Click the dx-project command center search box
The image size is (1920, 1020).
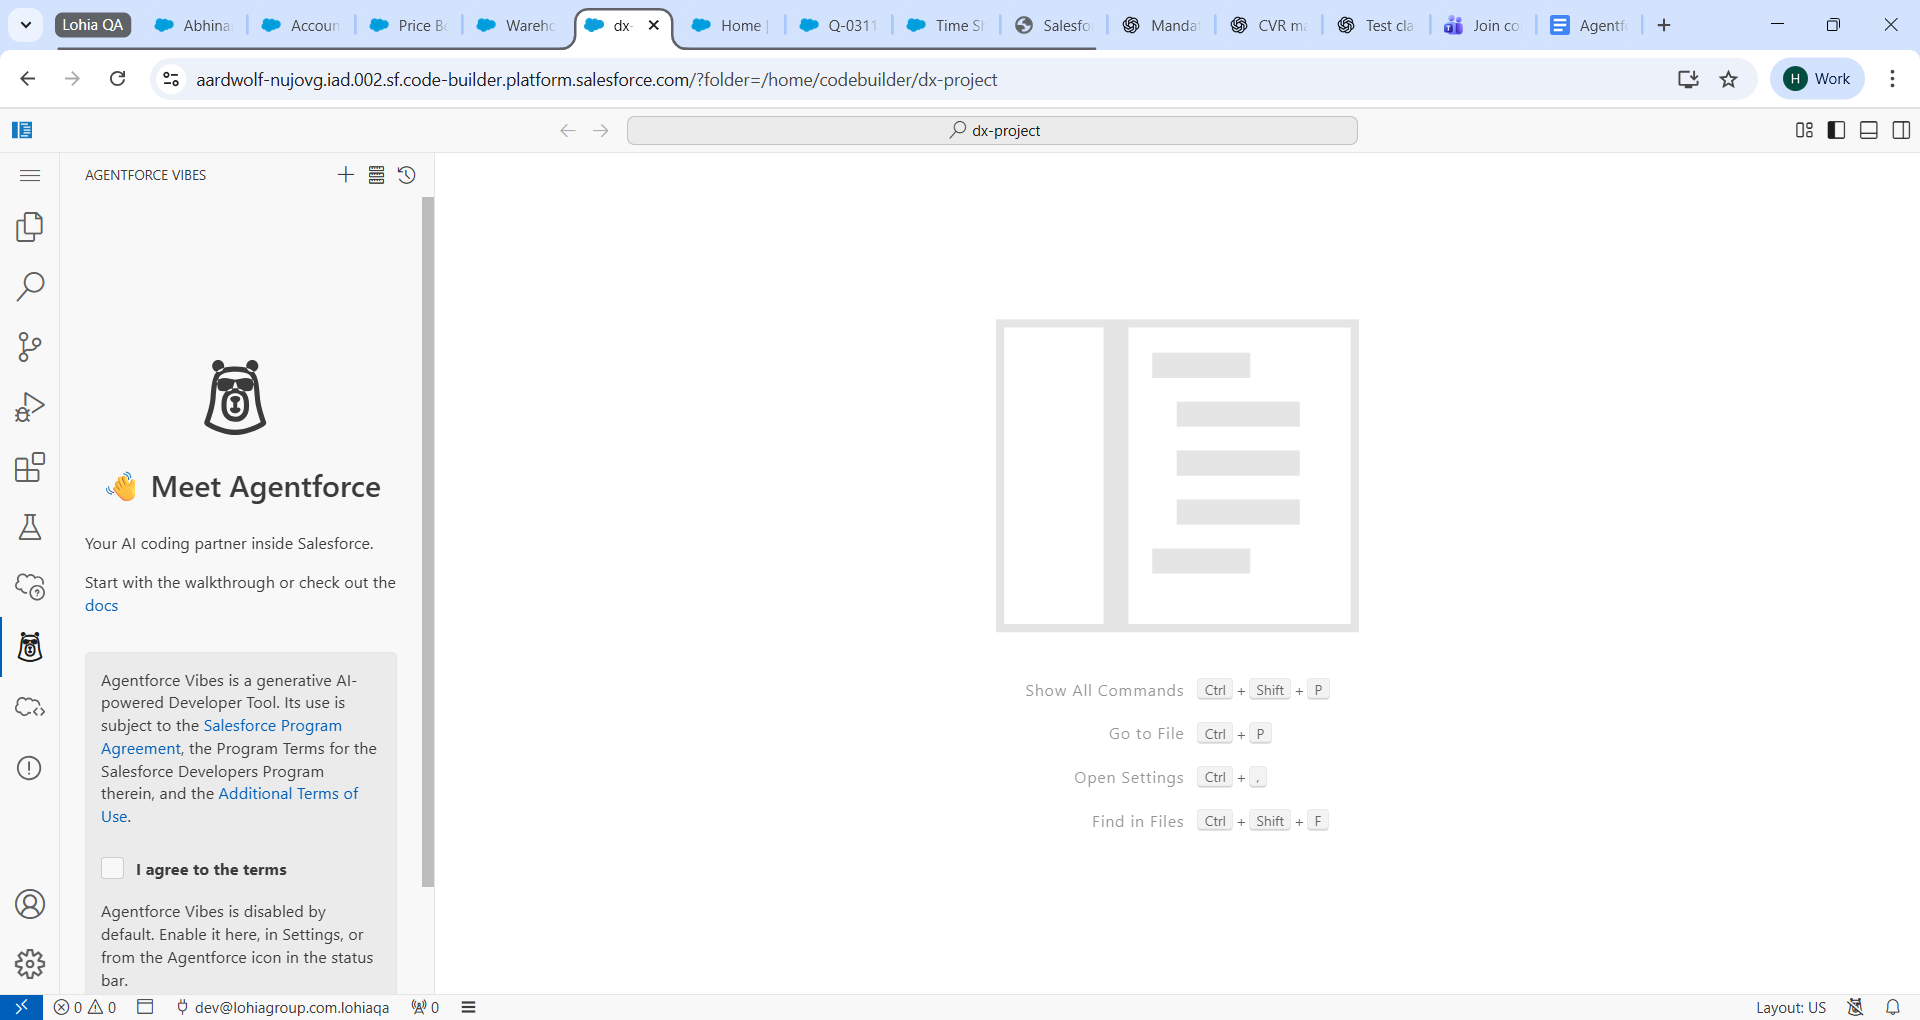pos(992,130)
